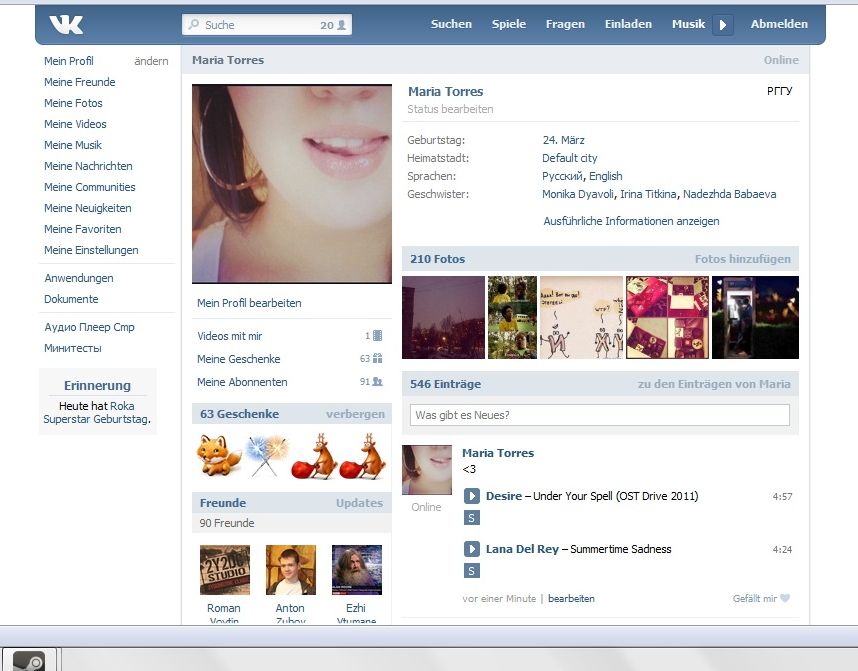Open Suchen in top navigation
The image size is (858, 671).
pyautogui.click(x=451, y=24)
